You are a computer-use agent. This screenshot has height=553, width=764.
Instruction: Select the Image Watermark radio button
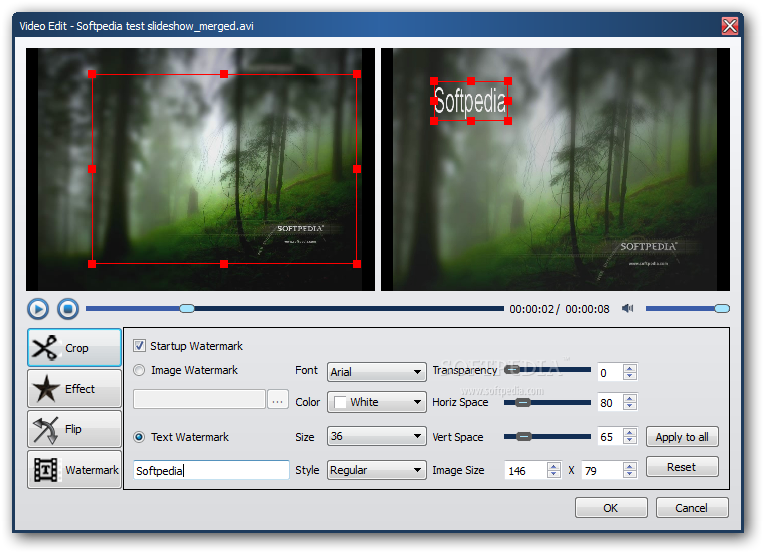139,370
